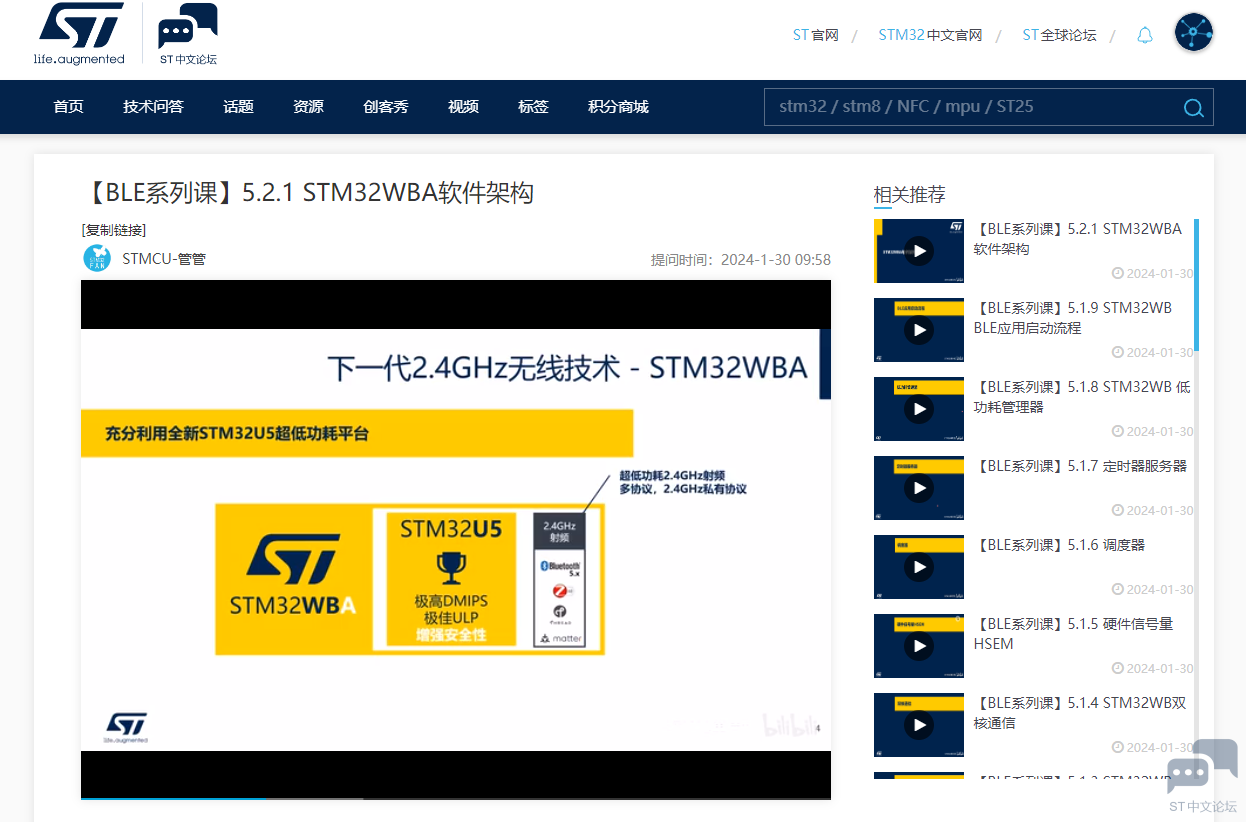Viewport: 1246px width, 822px height.
Task: Open the floating ST中文论坛 chat widget
Action: click(x=1202, y=776)
